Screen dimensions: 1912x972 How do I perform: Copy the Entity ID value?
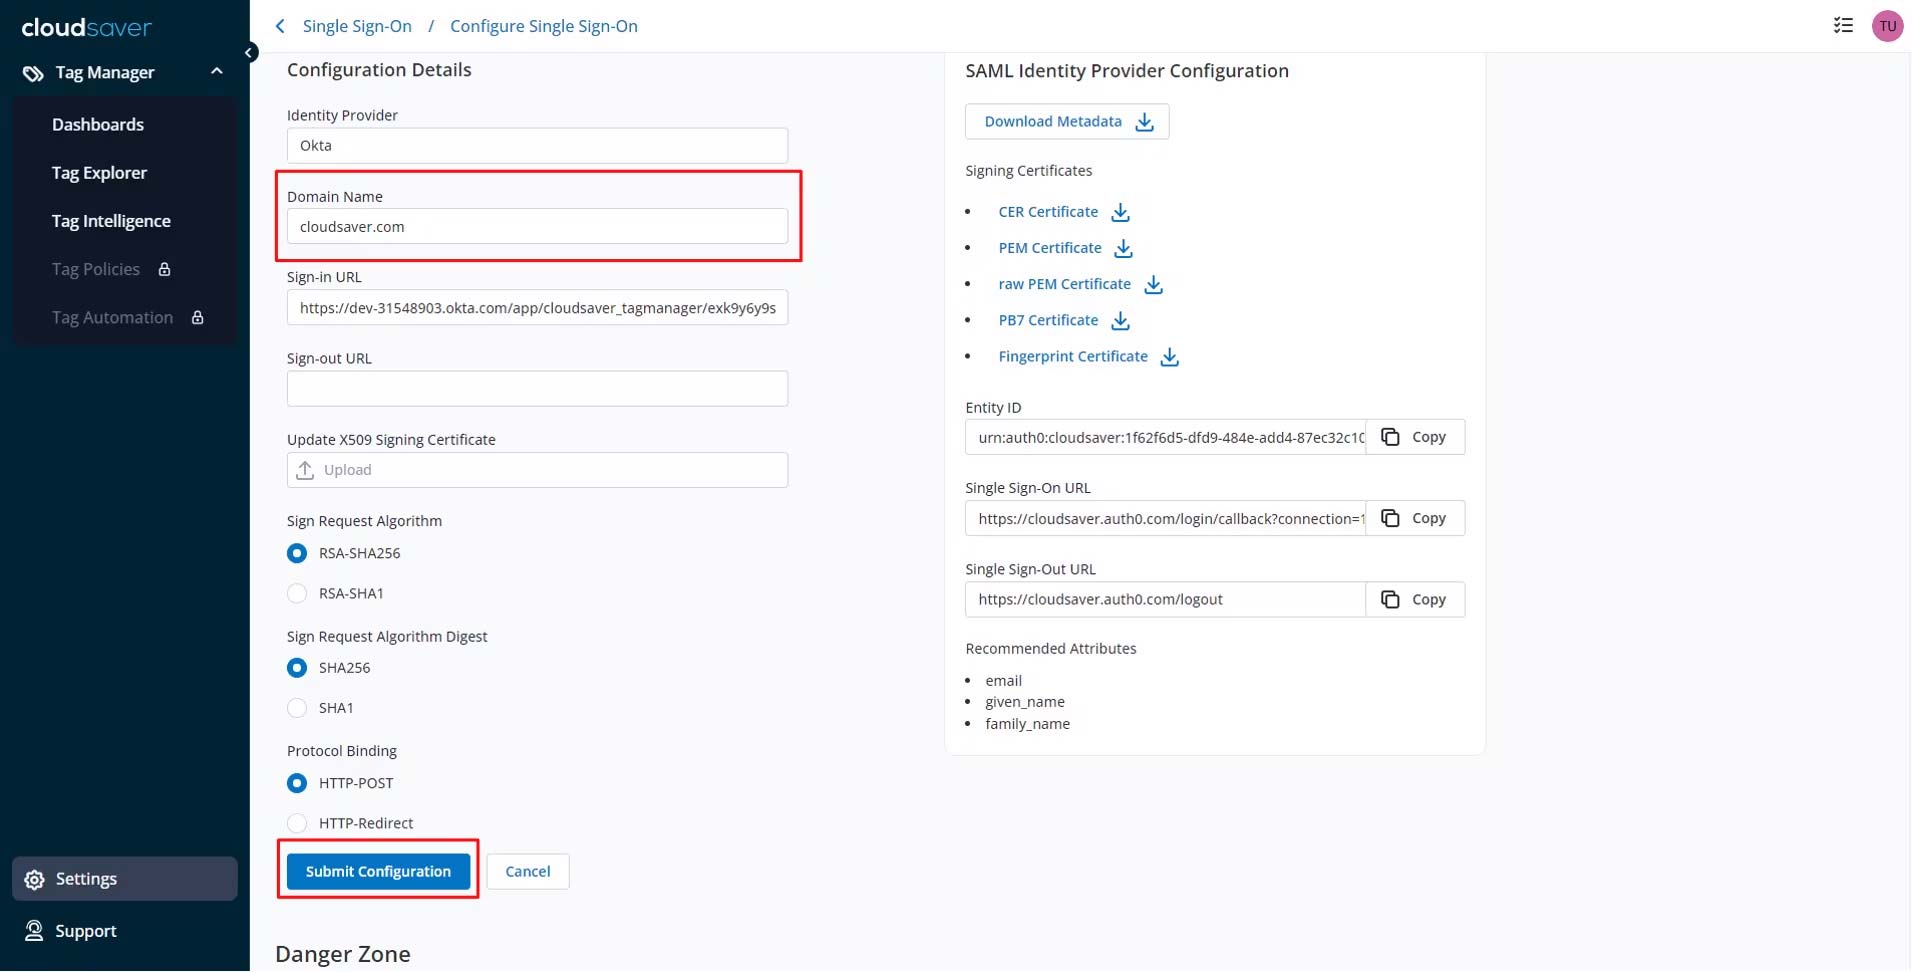pos(1414,437)
